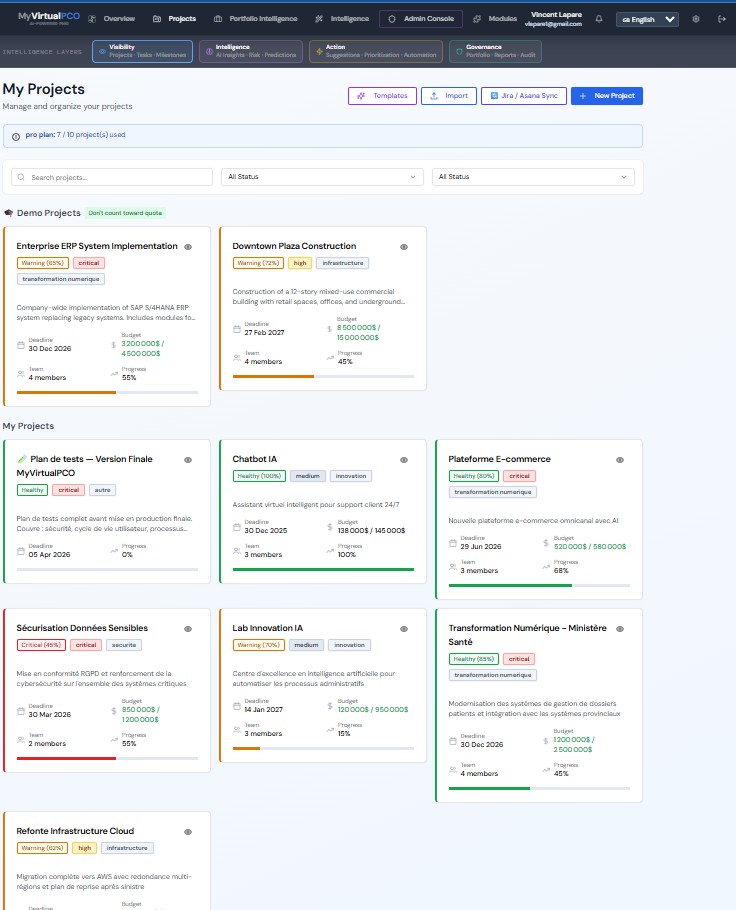Toggle eye icon on Chatbot IA card
This screenshot has width=736, height=910.
tap(404, 460)
